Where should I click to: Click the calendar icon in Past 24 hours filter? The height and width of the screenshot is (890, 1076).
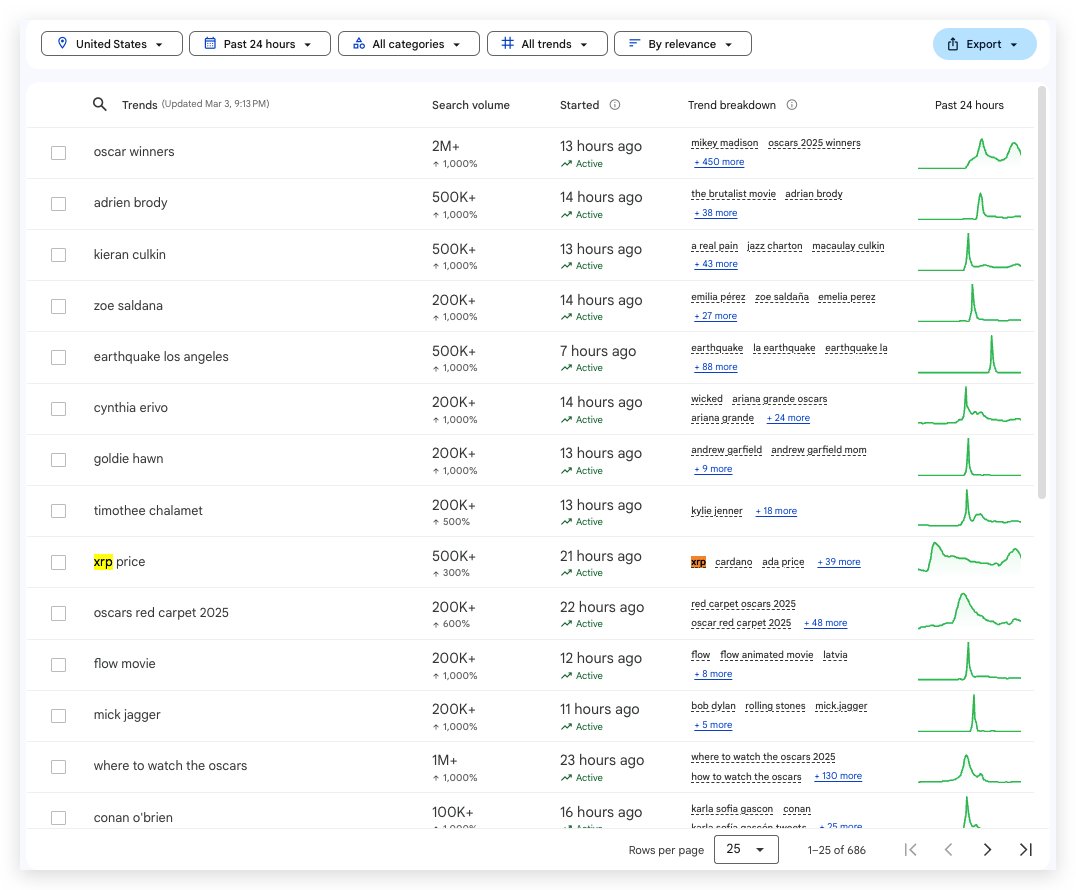pos(210,43)
